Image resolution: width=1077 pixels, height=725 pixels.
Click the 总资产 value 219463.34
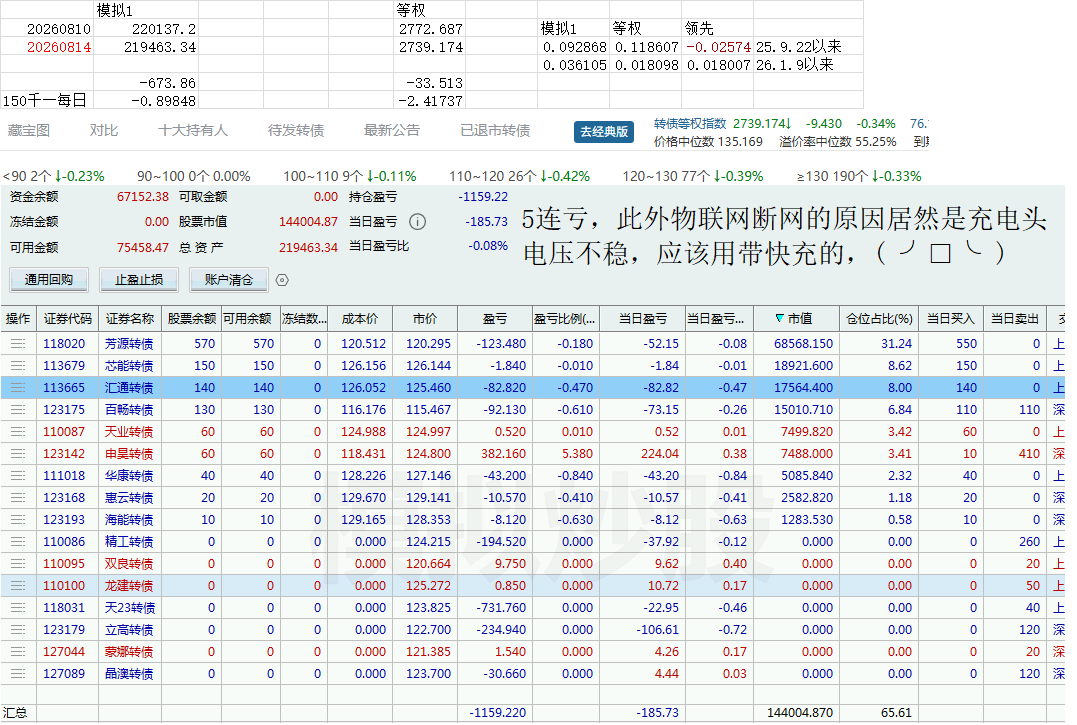pos(308,247)
